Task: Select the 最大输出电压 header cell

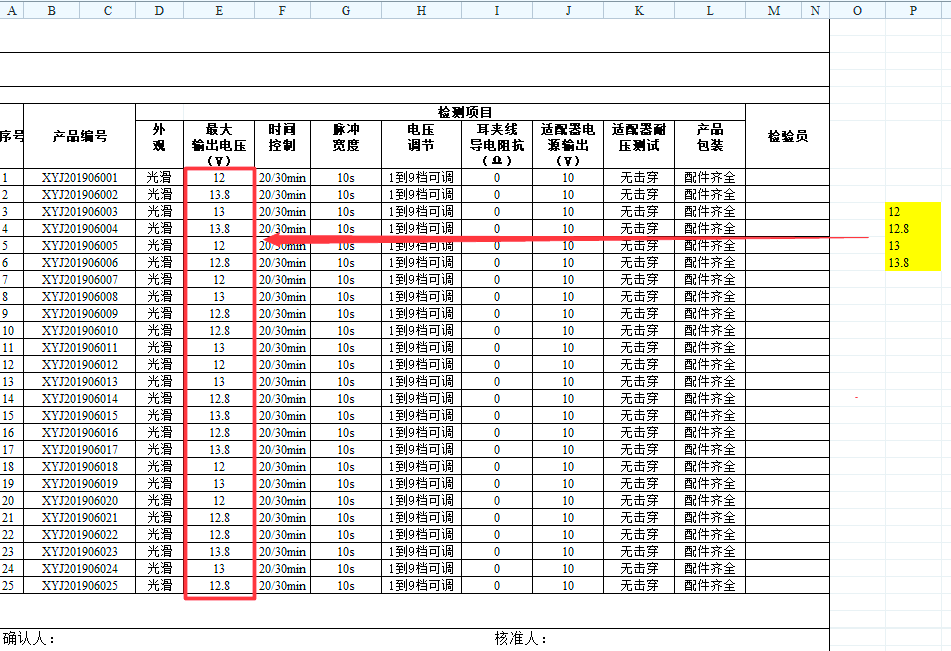Action: coord(219,144)
